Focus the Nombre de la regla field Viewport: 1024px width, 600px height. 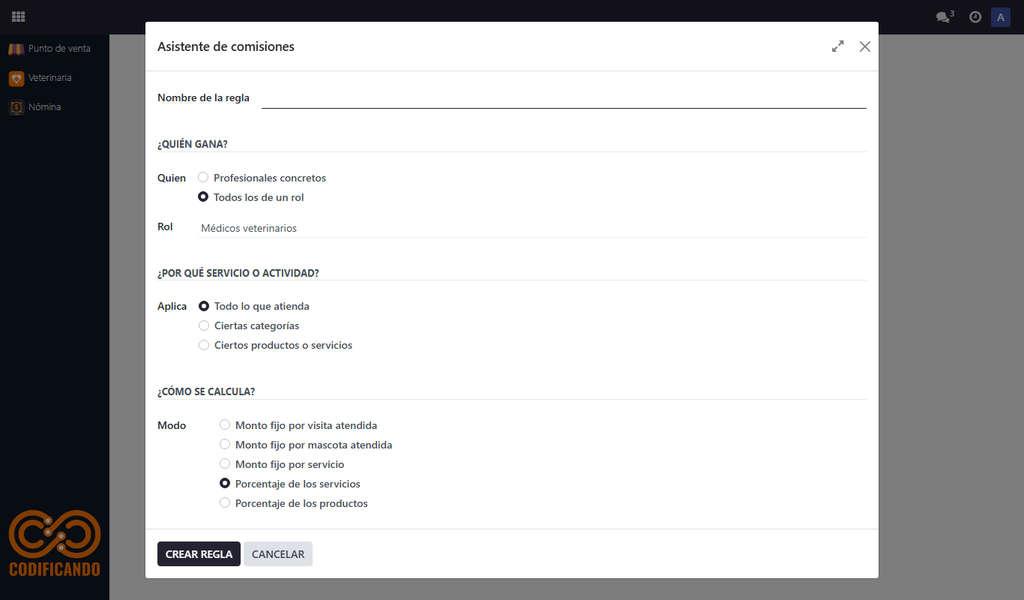(x=564, y=98)
